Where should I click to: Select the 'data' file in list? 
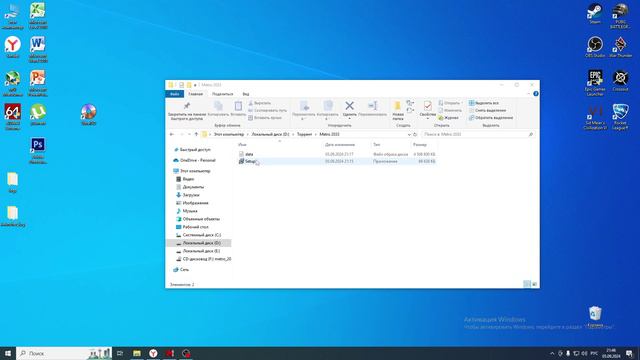249,154
